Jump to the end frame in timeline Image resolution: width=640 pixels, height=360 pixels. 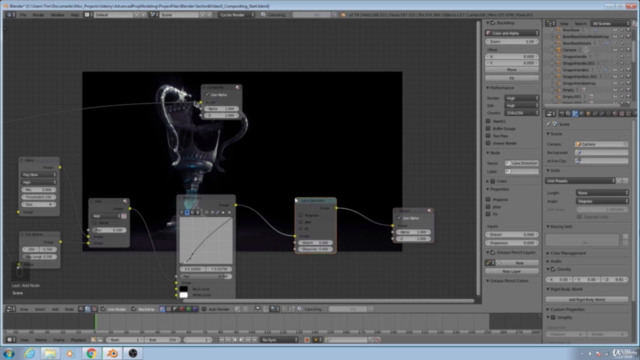click(254, 340)
